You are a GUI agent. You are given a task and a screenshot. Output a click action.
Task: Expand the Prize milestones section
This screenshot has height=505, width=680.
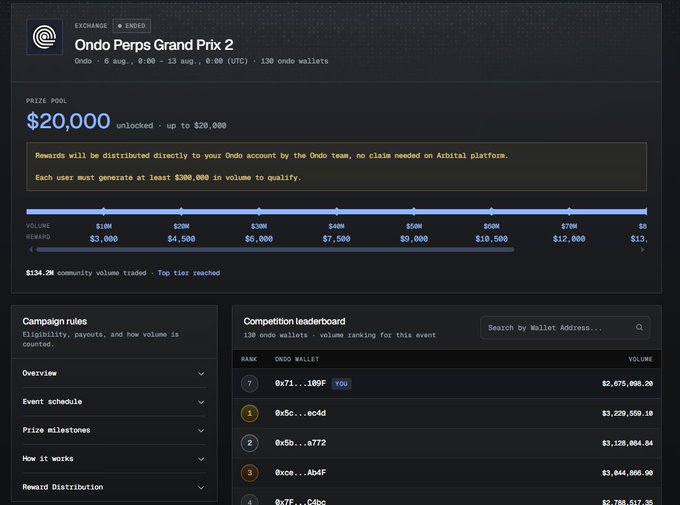[x=114, y=430]
